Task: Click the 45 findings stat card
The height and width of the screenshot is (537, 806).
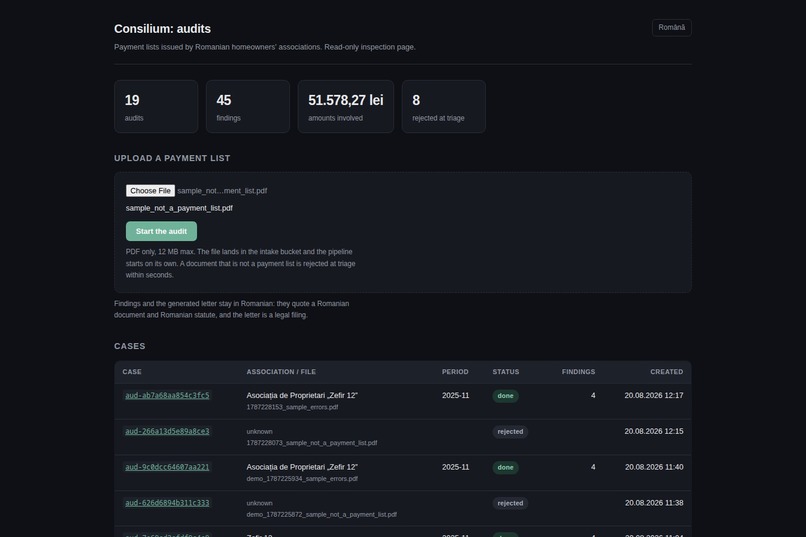Action: click(x=248, y=106)
